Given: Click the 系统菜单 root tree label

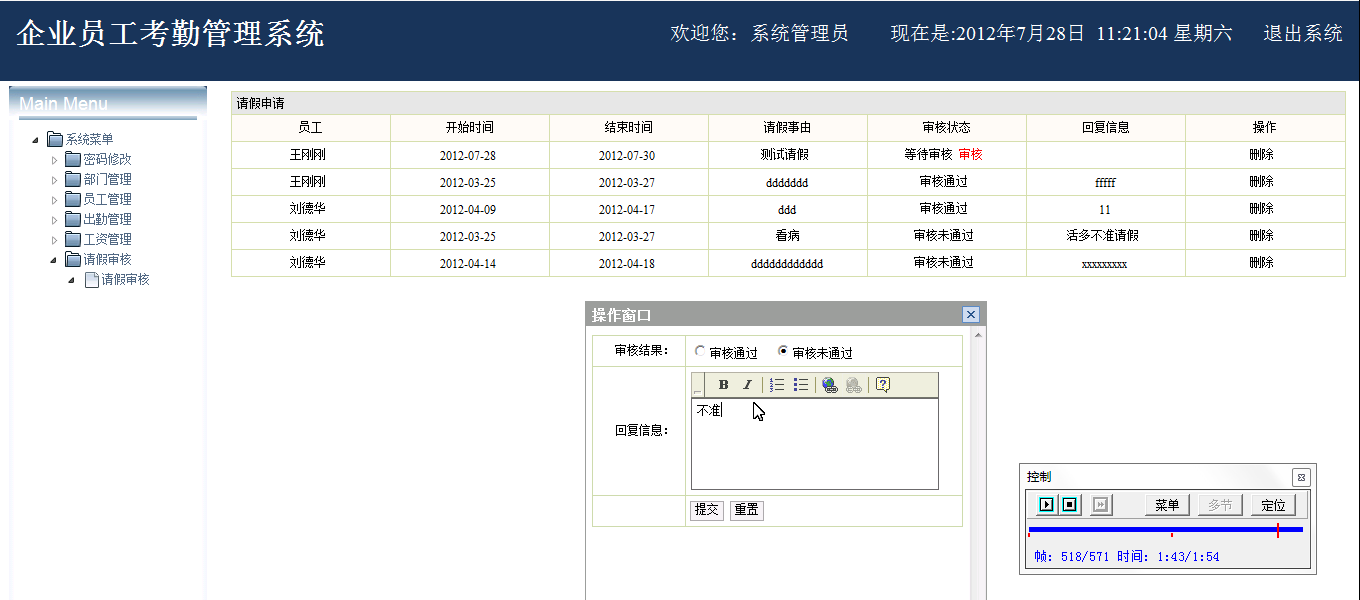Looking at the screenshot, I should pyautogui.click(x=89, y=139).
